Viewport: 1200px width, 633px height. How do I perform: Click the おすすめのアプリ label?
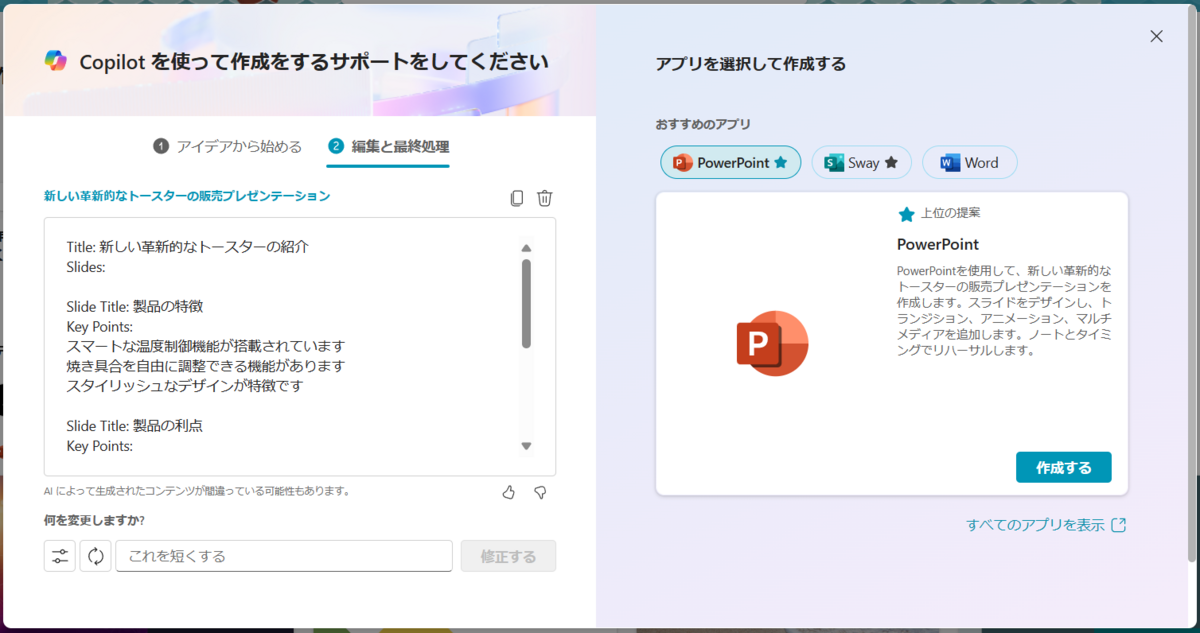point(703,125)
